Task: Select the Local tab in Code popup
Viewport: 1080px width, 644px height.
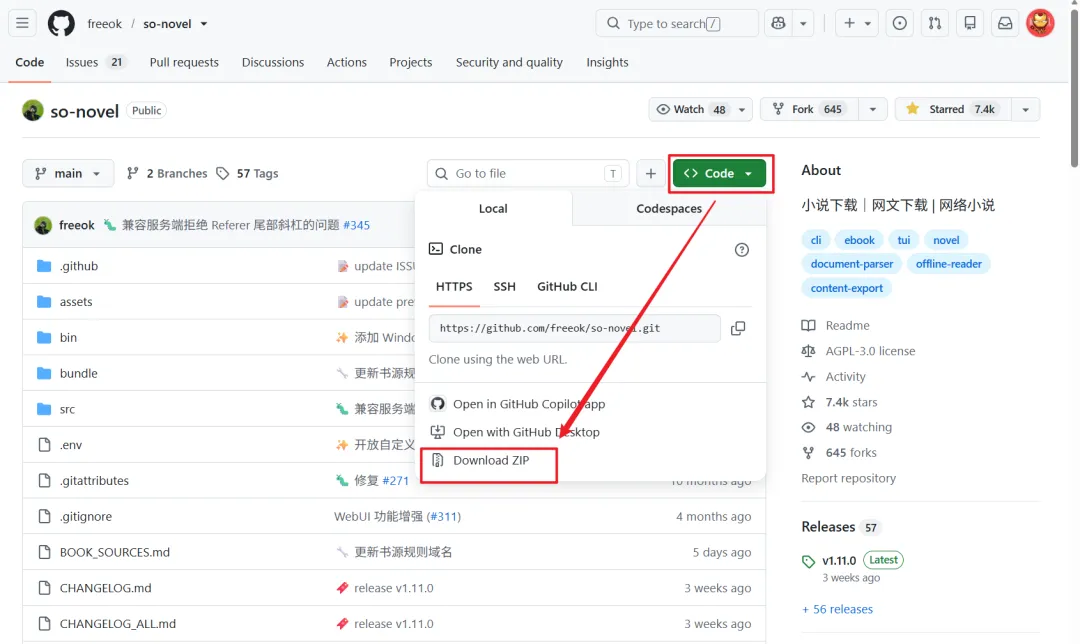Action: click(x=493, y=209)
